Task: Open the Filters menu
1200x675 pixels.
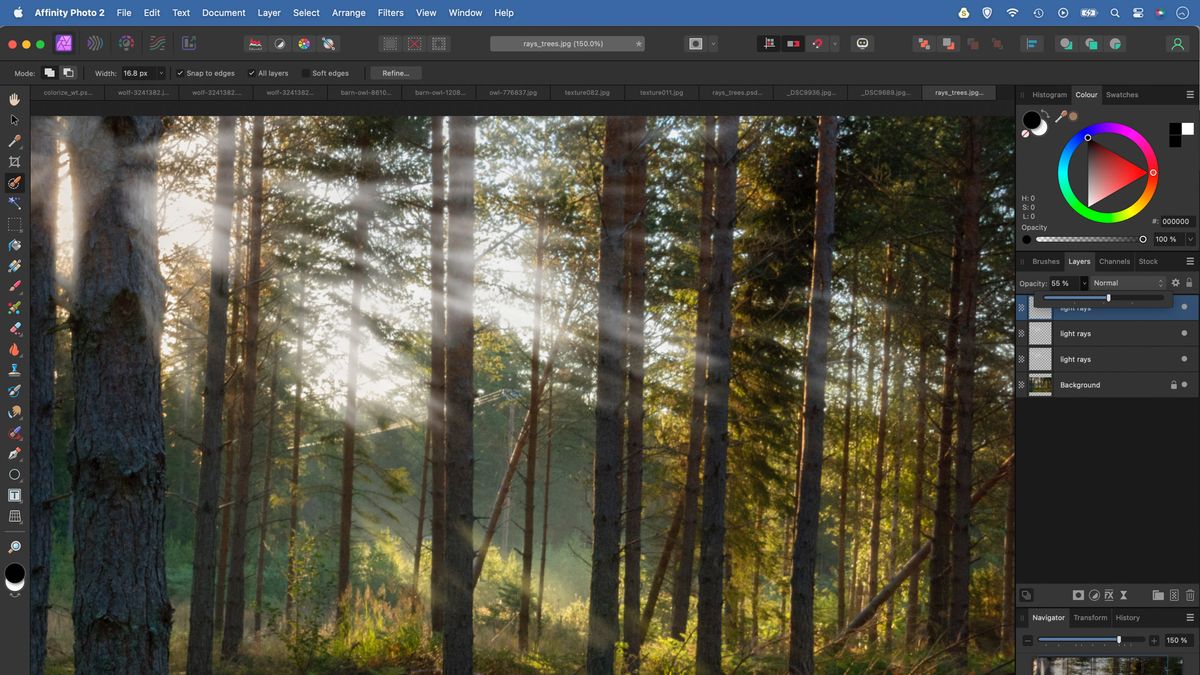Action: pyautogui.click(x=390, y=12)
